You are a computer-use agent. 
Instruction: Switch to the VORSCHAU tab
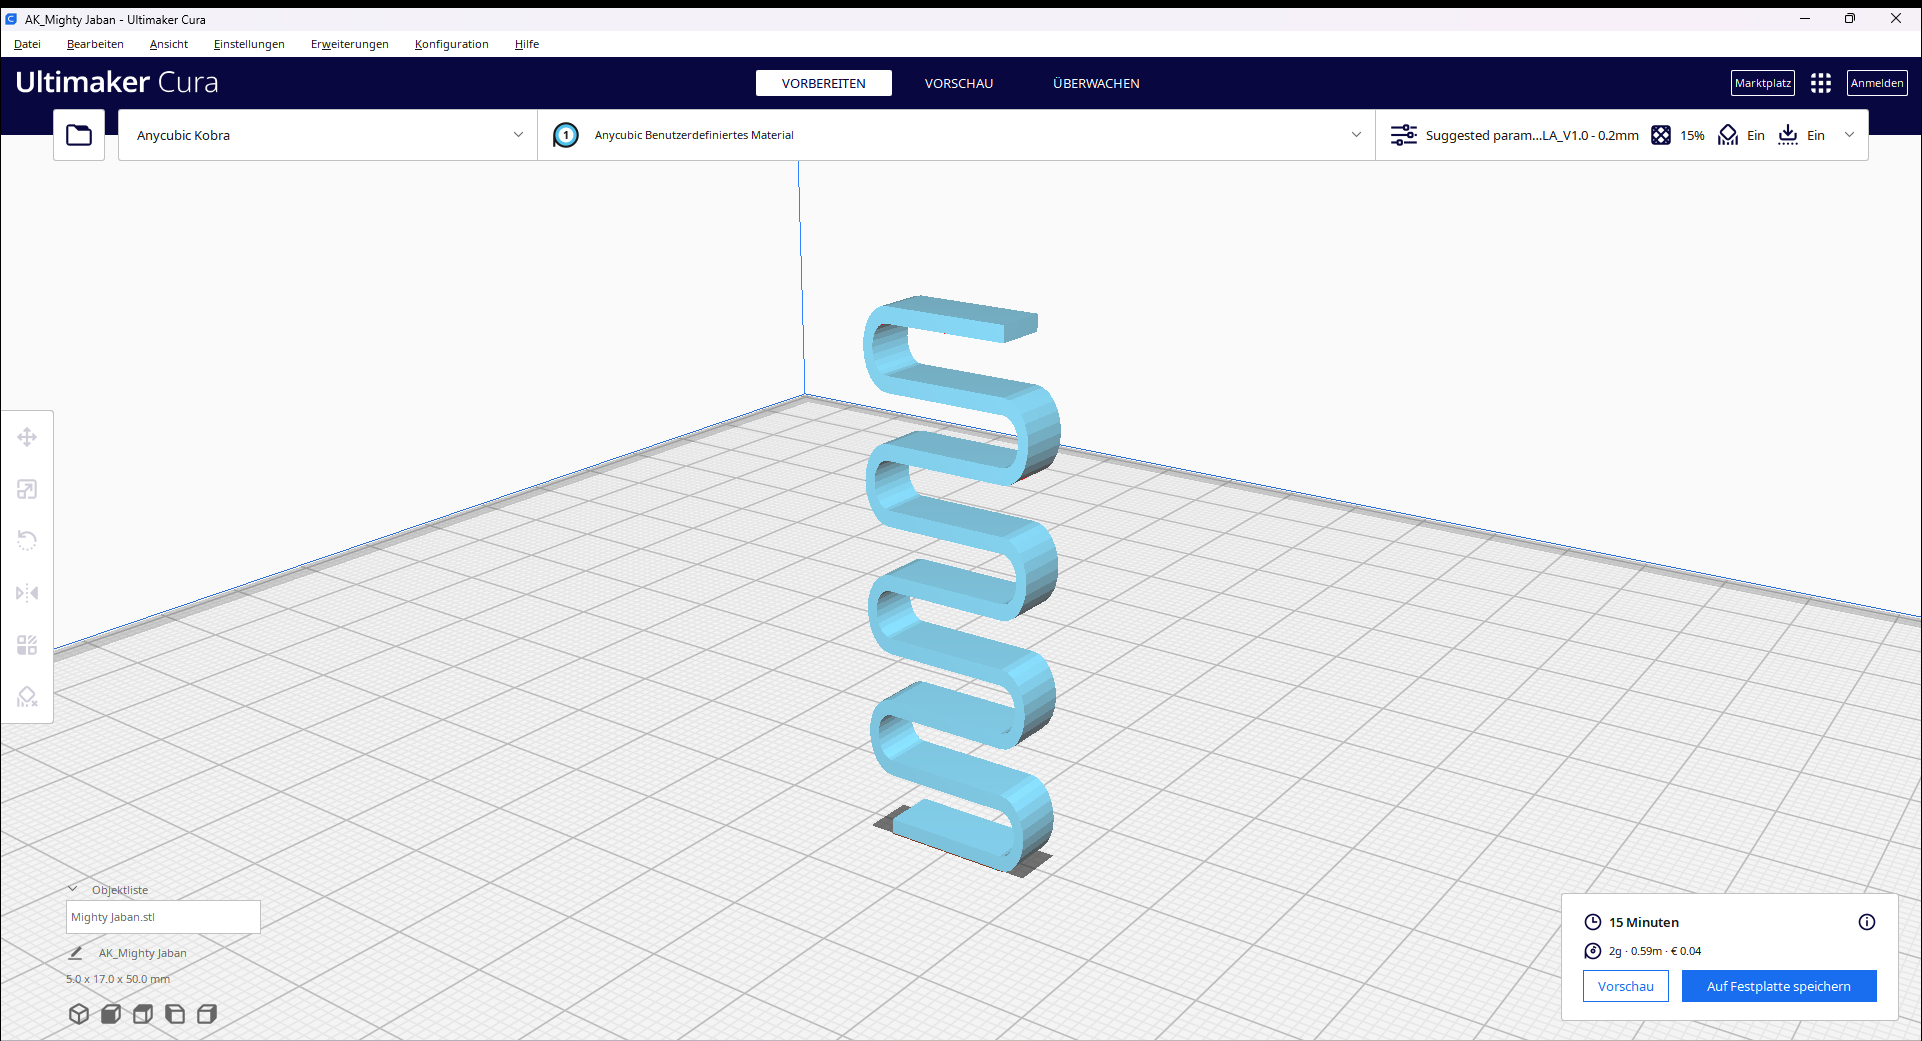point(958,83)
